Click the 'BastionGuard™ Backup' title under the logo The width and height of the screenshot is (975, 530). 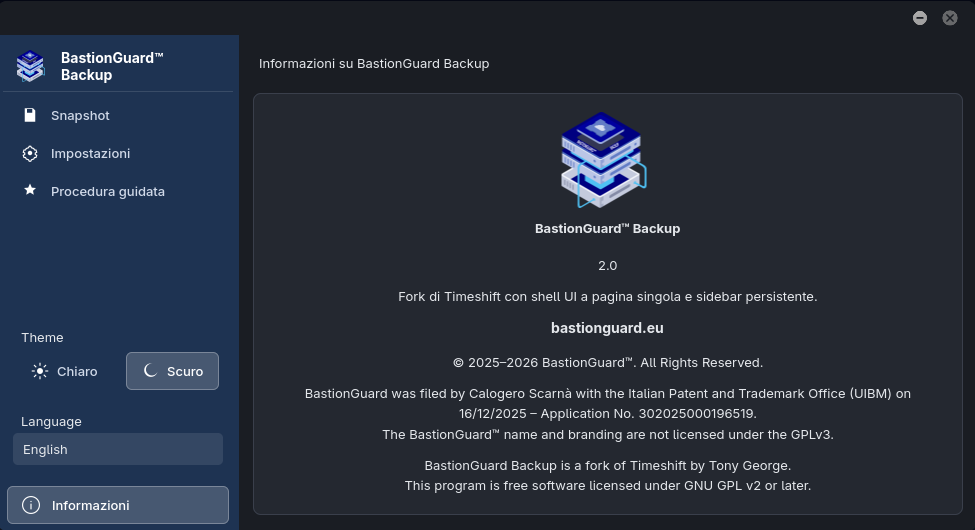click(608, 228)
